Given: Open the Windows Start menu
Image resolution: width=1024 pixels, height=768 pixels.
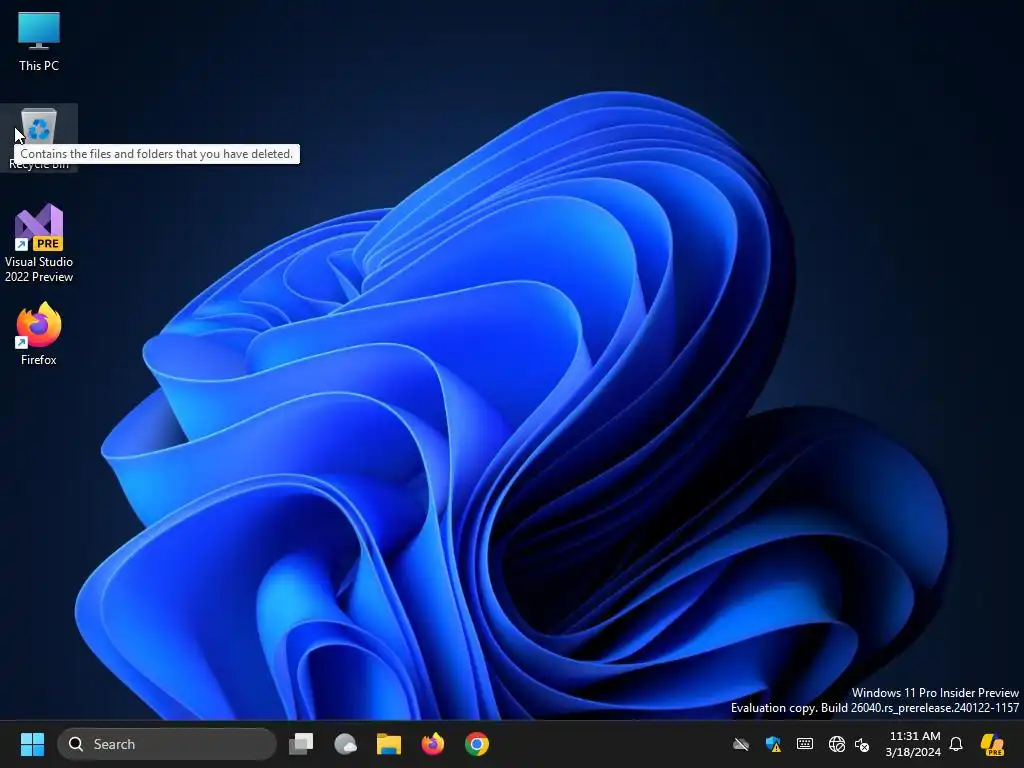Looking at the screenshot, I should tap(32, 744).
